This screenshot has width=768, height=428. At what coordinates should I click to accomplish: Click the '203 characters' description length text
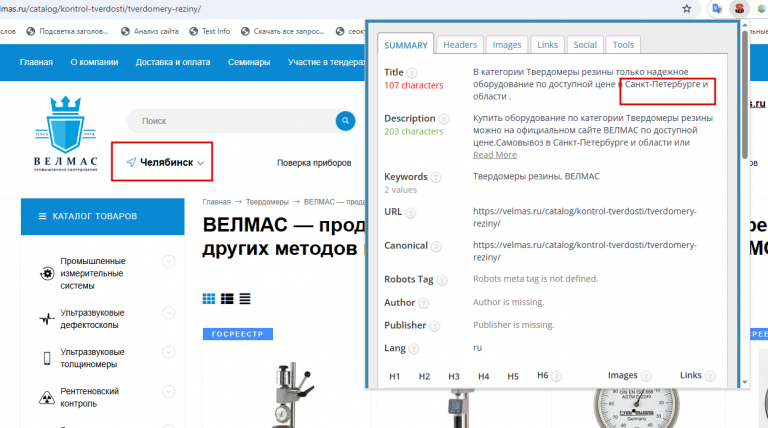pos(413,131)
